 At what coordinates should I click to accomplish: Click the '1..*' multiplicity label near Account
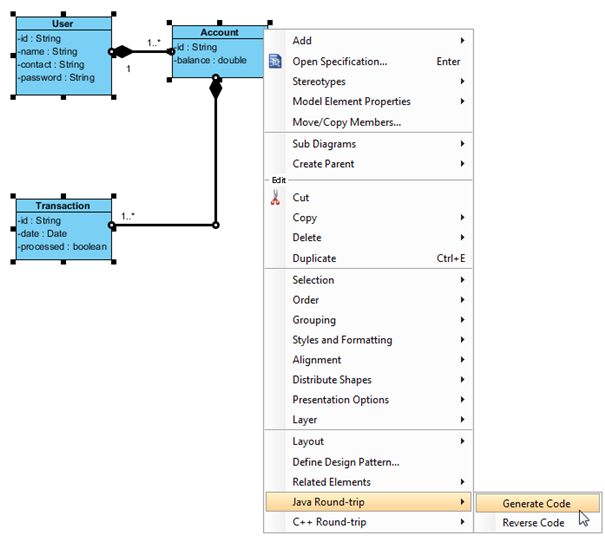tap(154, 42)
